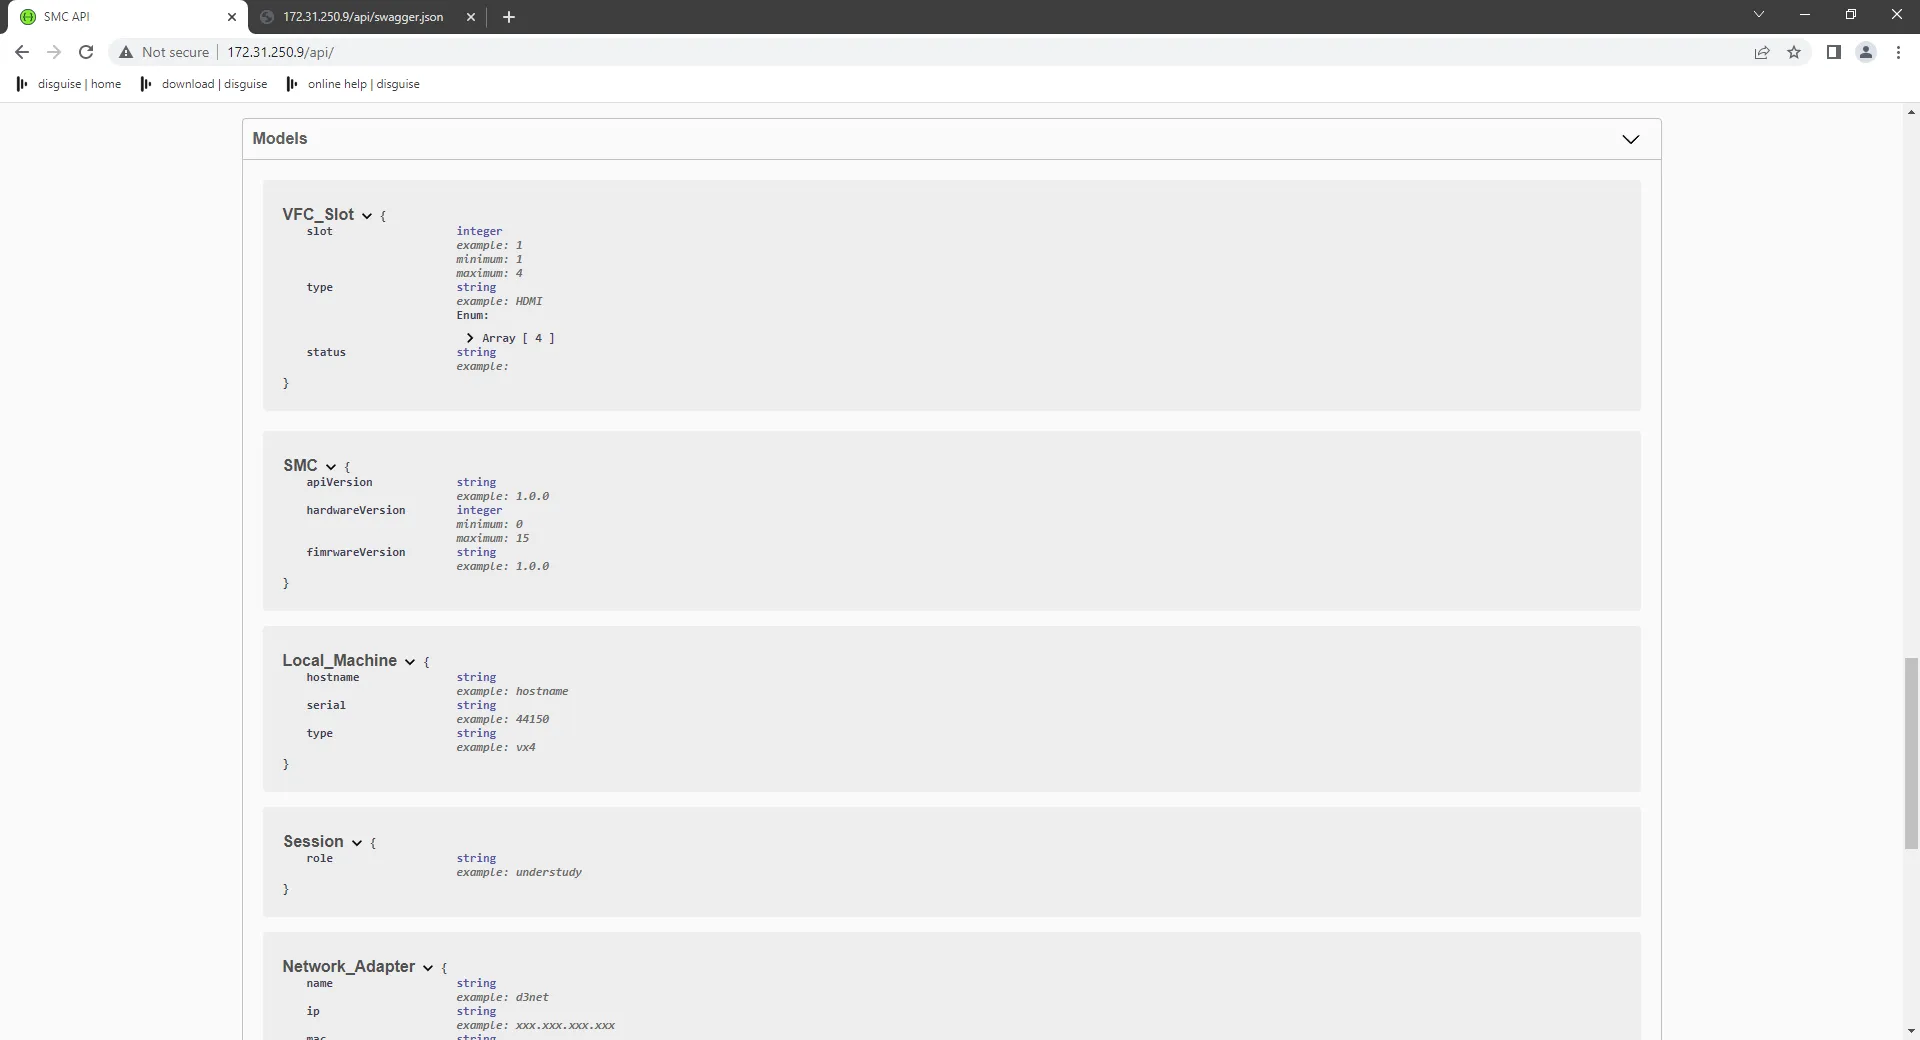Image resolution: width=1920 pixels, height=1040 pixels.
Task: Reload the current page
Action: (86, 52)
